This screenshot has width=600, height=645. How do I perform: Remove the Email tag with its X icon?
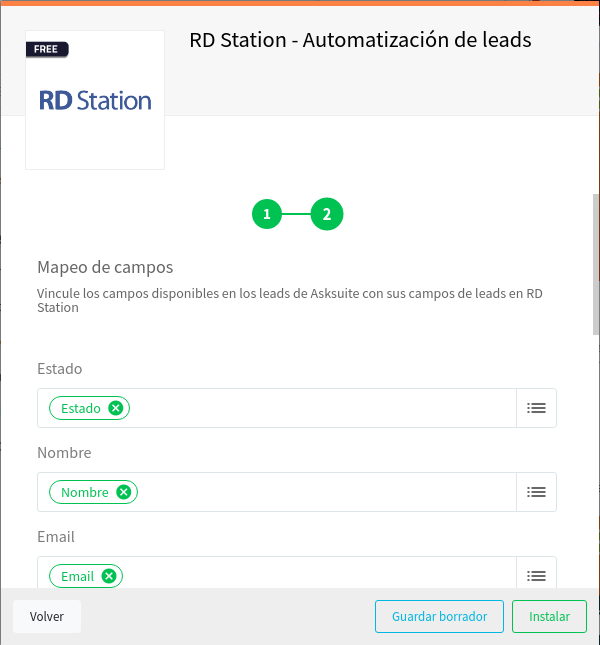coord(109,576)
